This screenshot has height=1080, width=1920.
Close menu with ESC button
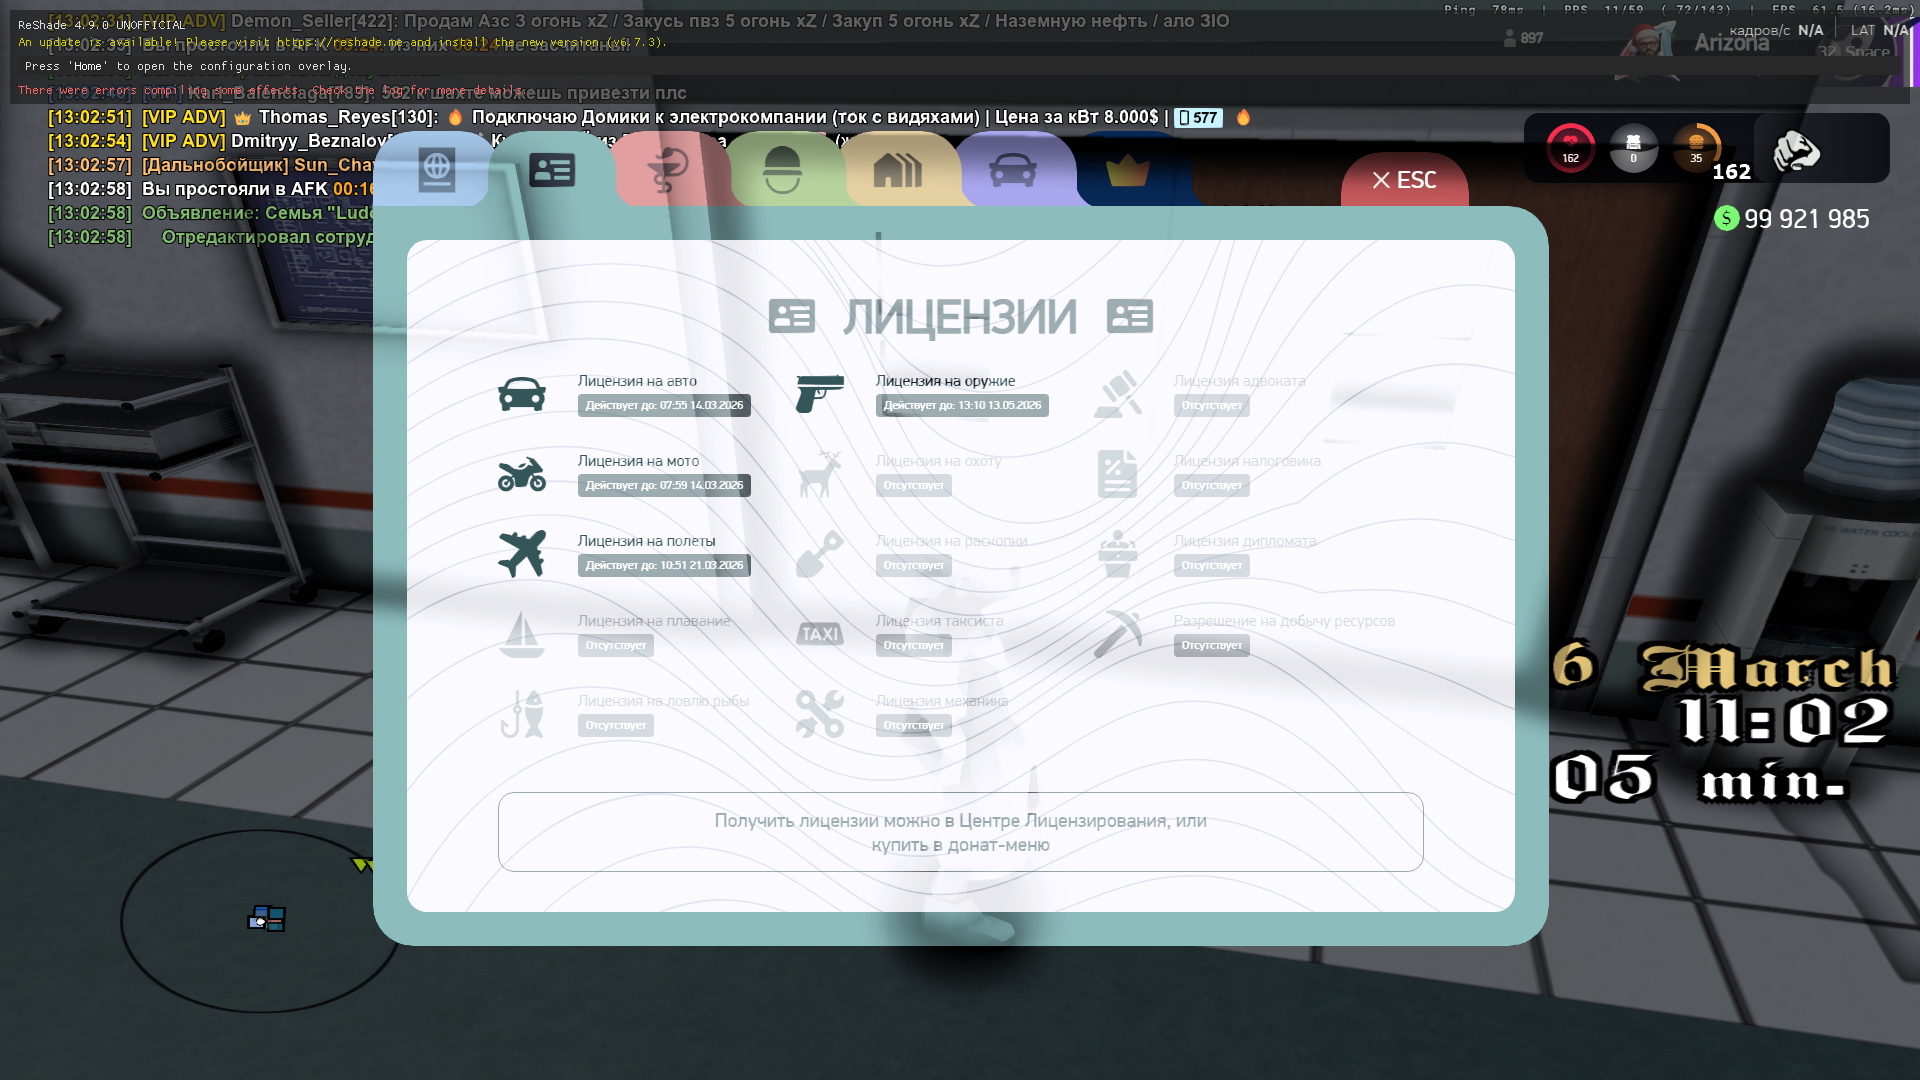click(x=1404, y=181)
